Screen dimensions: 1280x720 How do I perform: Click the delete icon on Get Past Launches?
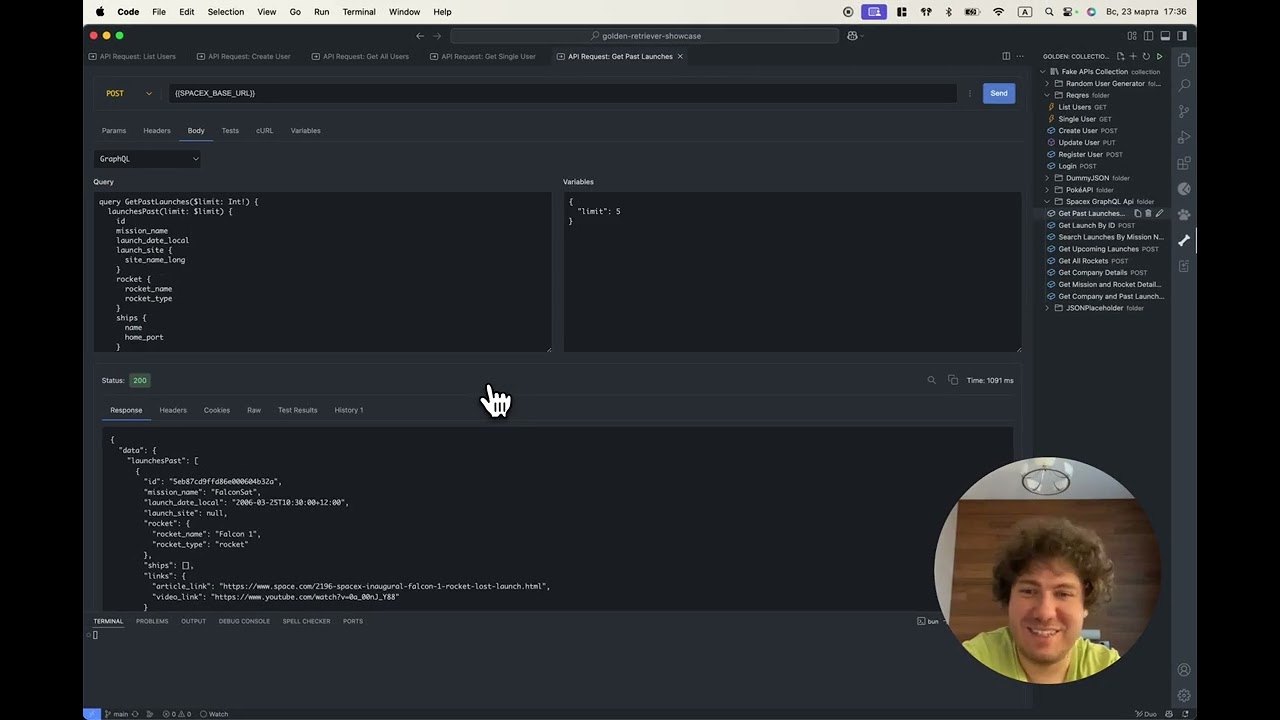[1148, 213]
